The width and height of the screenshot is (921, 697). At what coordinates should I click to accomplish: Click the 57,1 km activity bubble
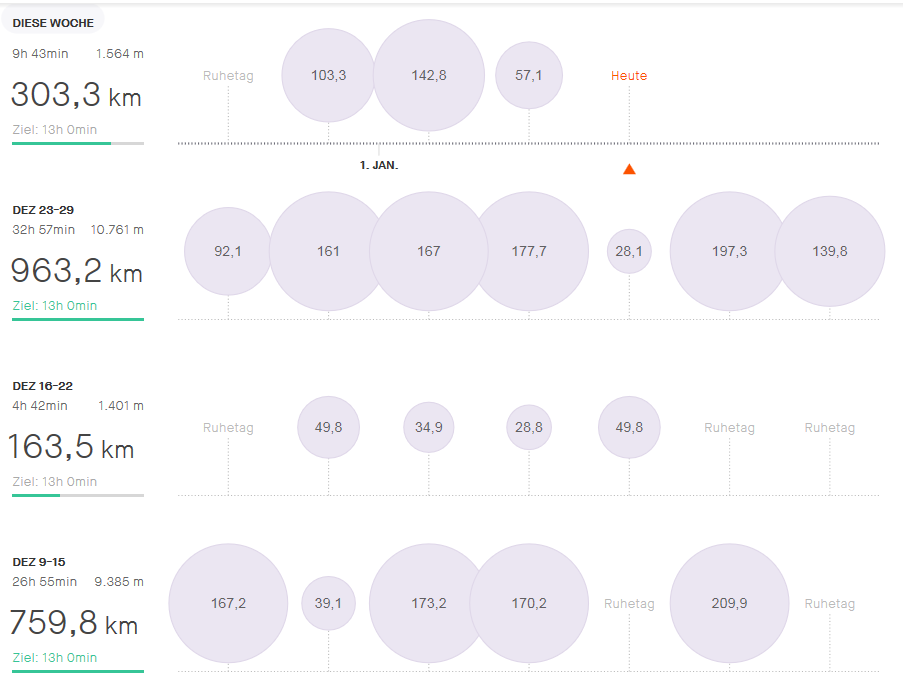pyautogui.click(x=529, y=75)
